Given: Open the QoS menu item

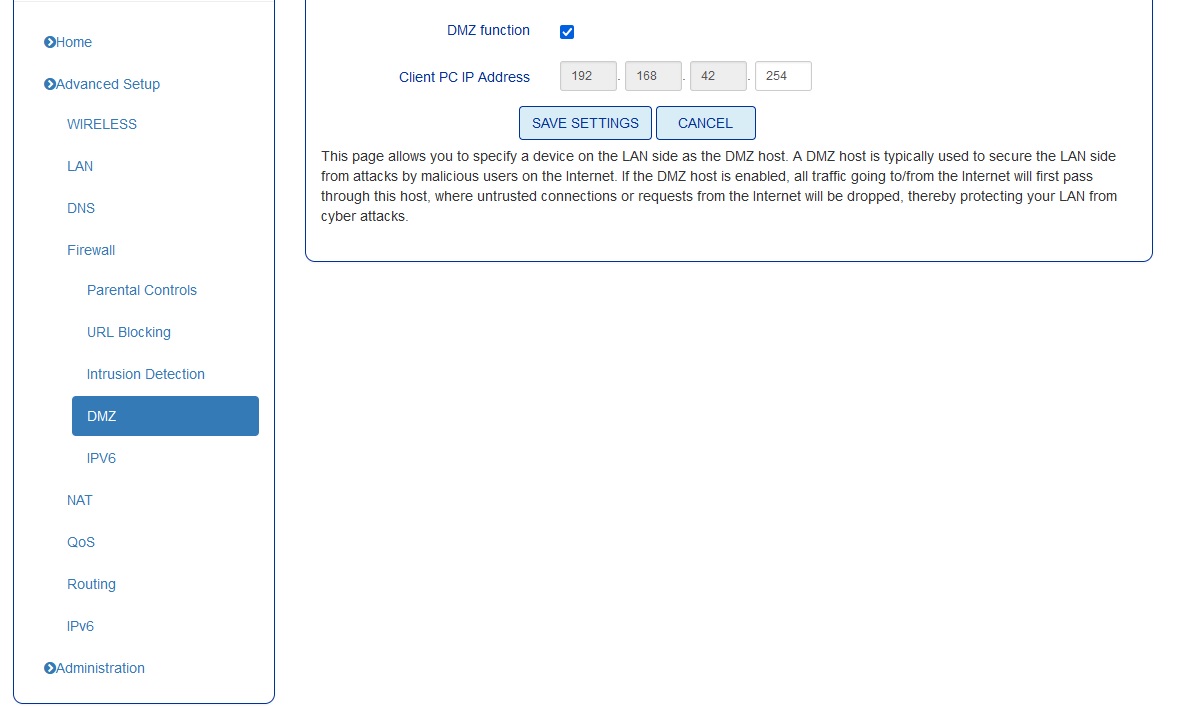Looking at the screenshot, I should click(81, 542).
